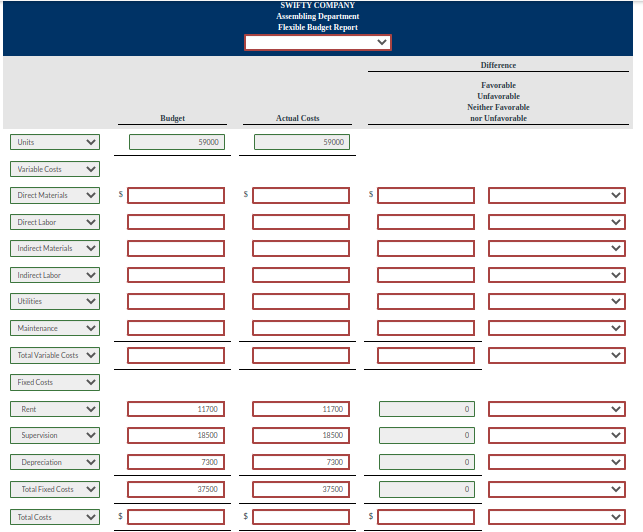This screenshot has height=532, width=643.
Task: Open the Indirect Labor label dropdown
Action: (55, 275)
